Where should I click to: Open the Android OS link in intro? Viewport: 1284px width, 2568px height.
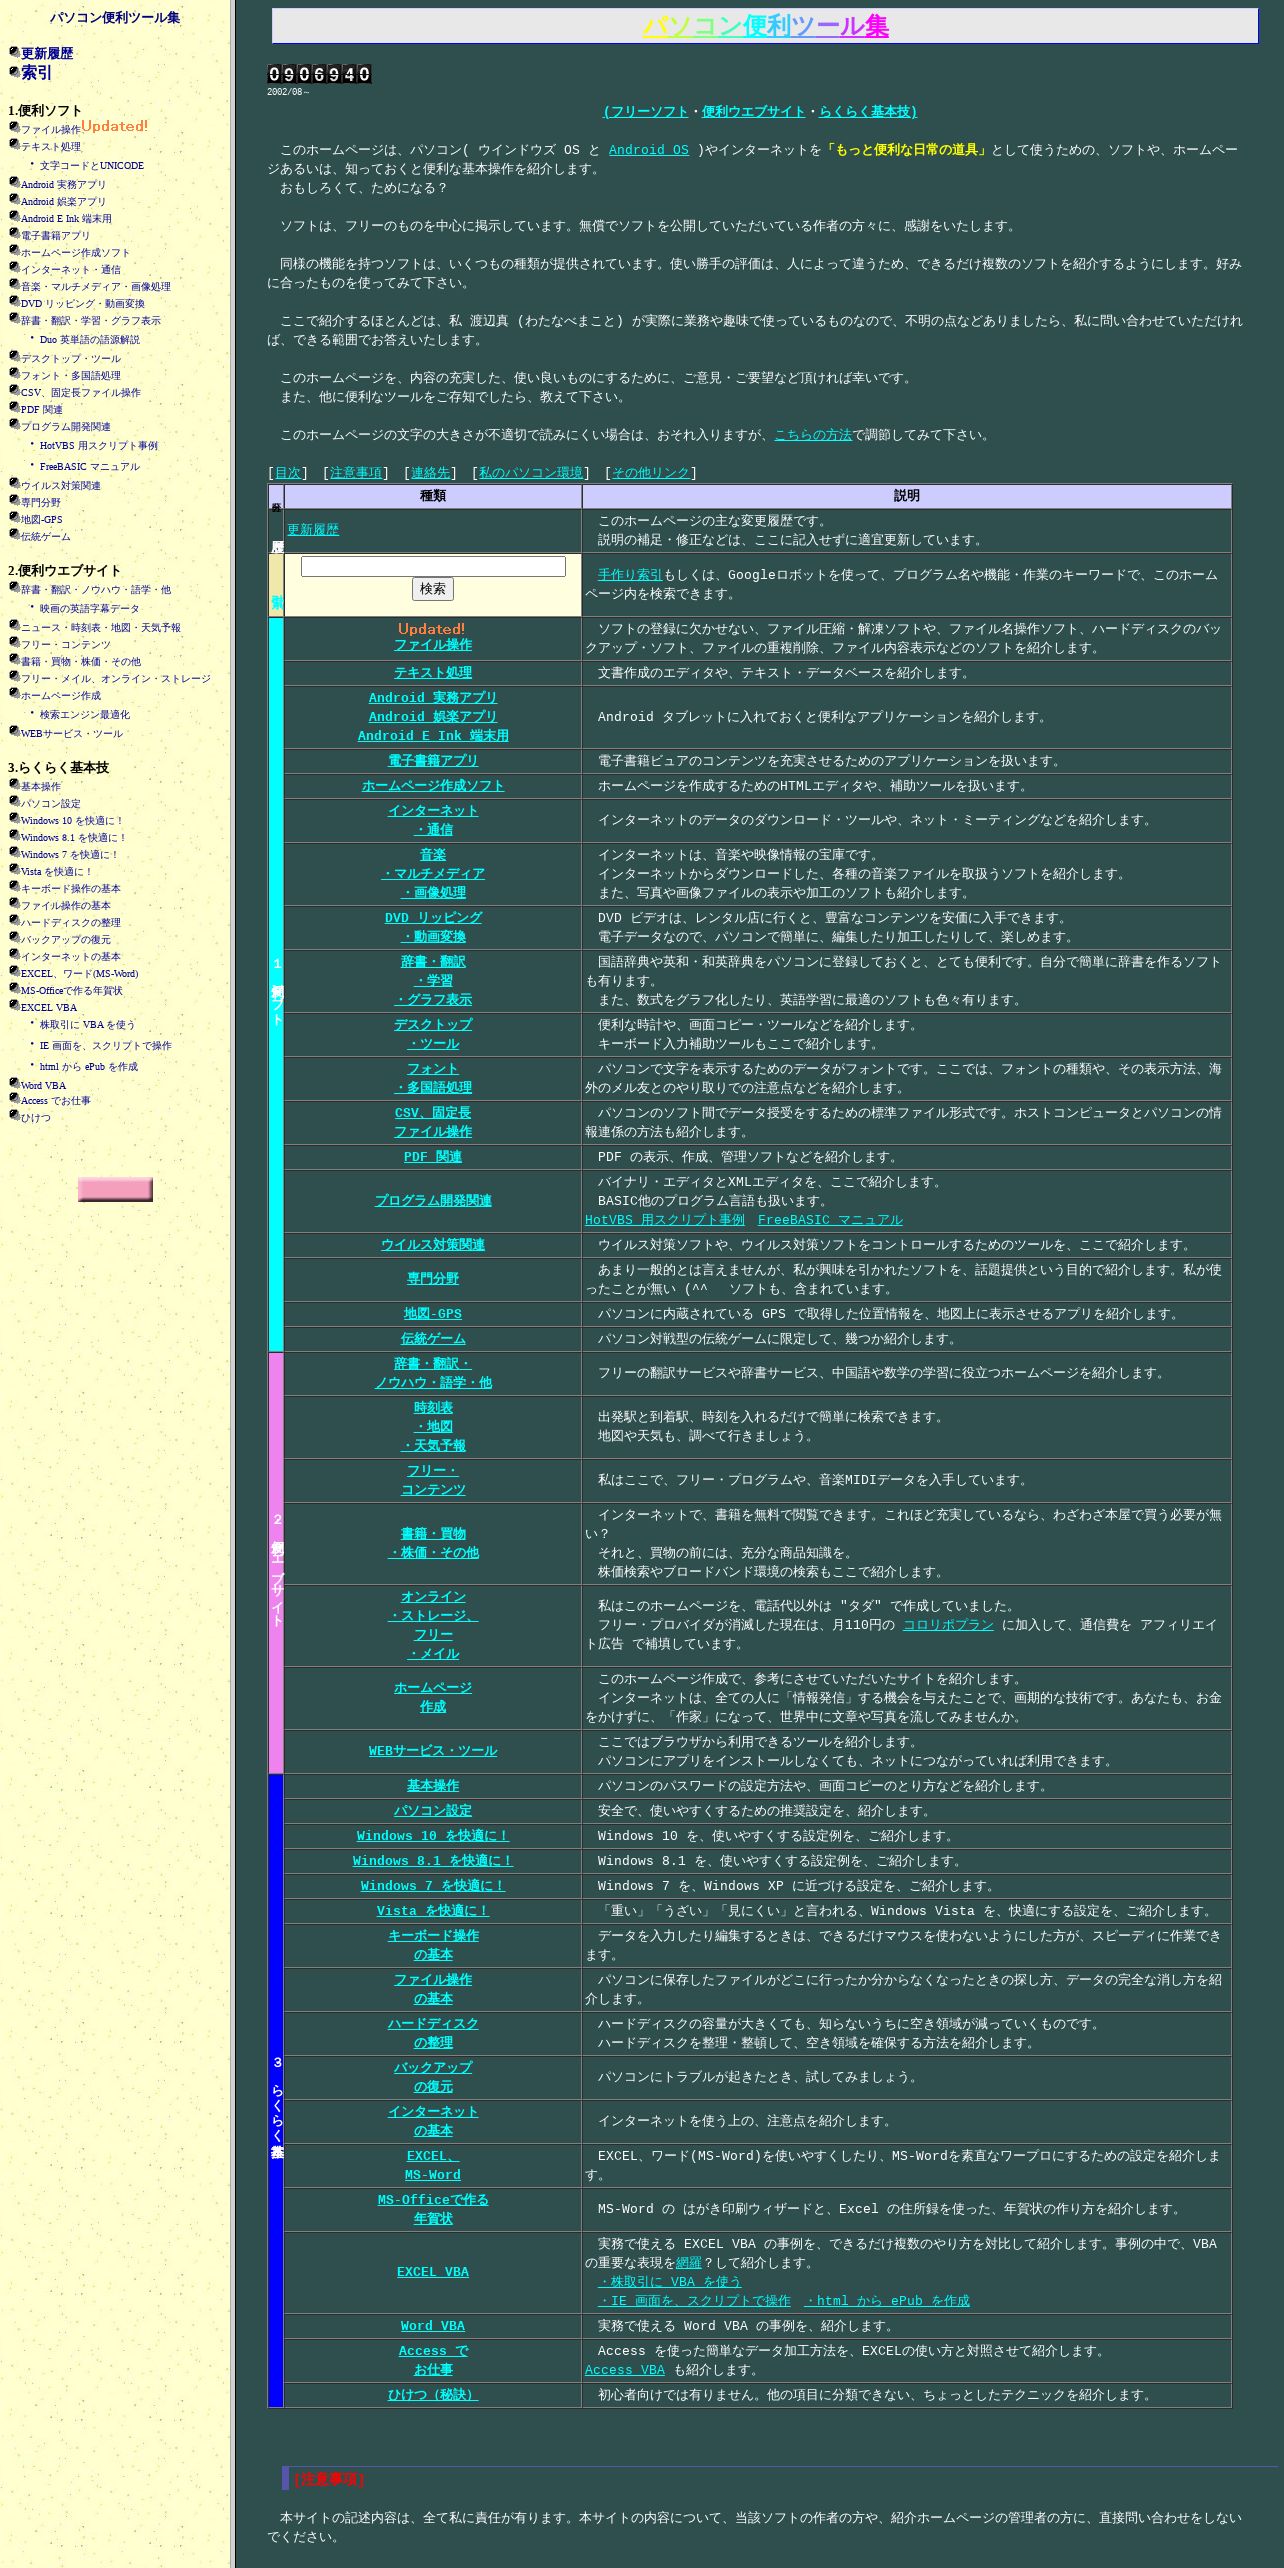pos(649,150)
